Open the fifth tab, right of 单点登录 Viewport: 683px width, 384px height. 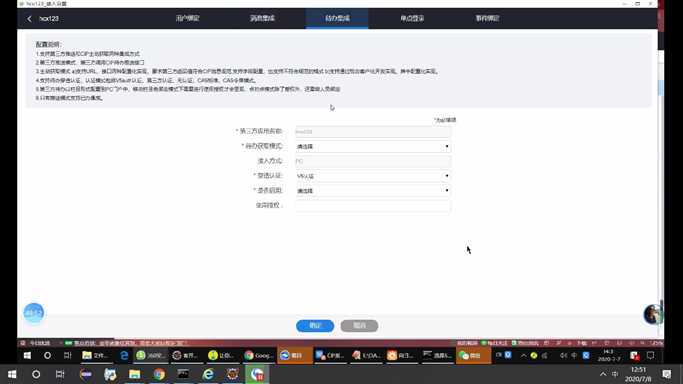(487, 18)
